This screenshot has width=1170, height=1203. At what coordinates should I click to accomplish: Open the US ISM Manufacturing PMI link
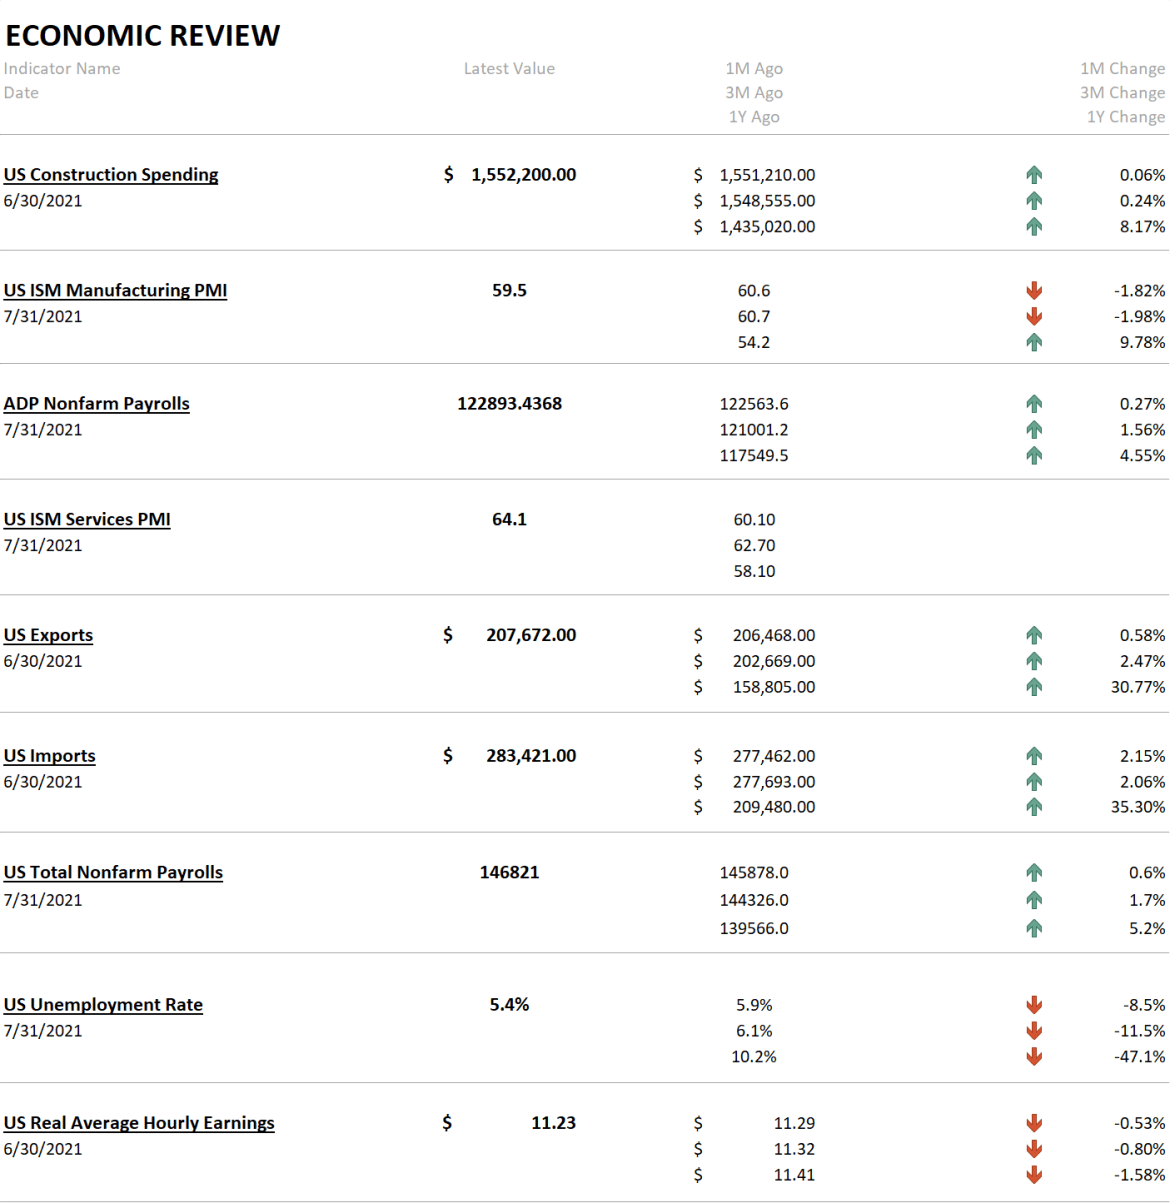click(115, 291)
